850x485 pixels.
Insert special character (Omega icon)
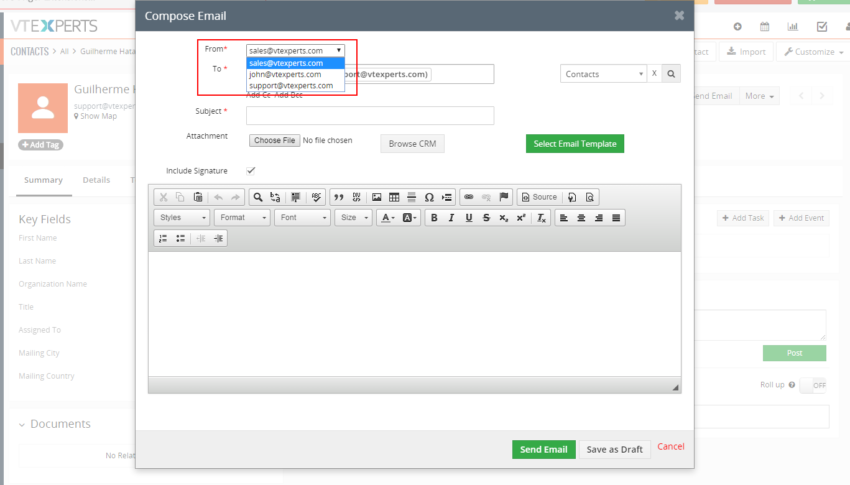click(429, 197)
